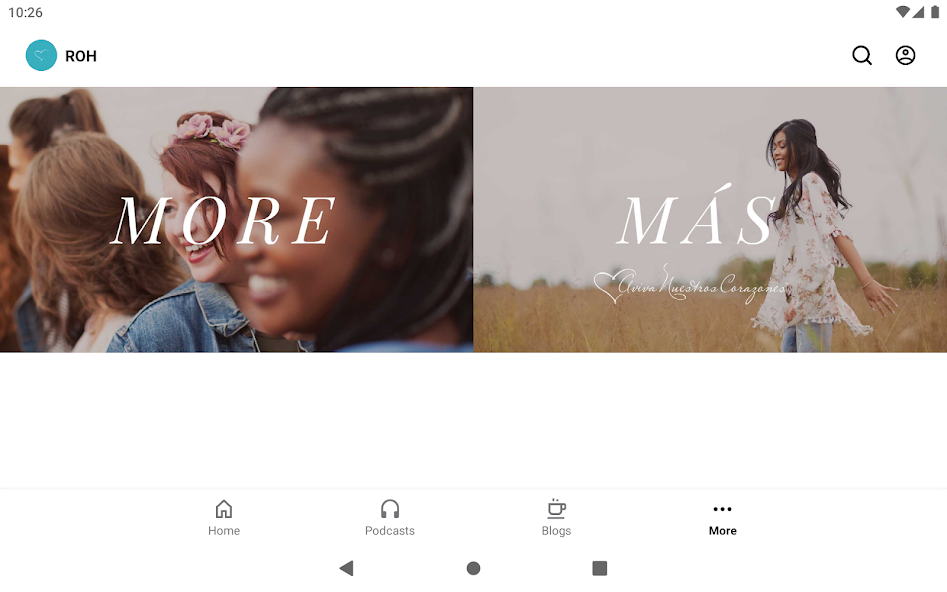Image resolution: width=947 pixels, height=592 pixels.
Task: Tap the house icon in bottom navigation
Action: [x=224, y=509]
